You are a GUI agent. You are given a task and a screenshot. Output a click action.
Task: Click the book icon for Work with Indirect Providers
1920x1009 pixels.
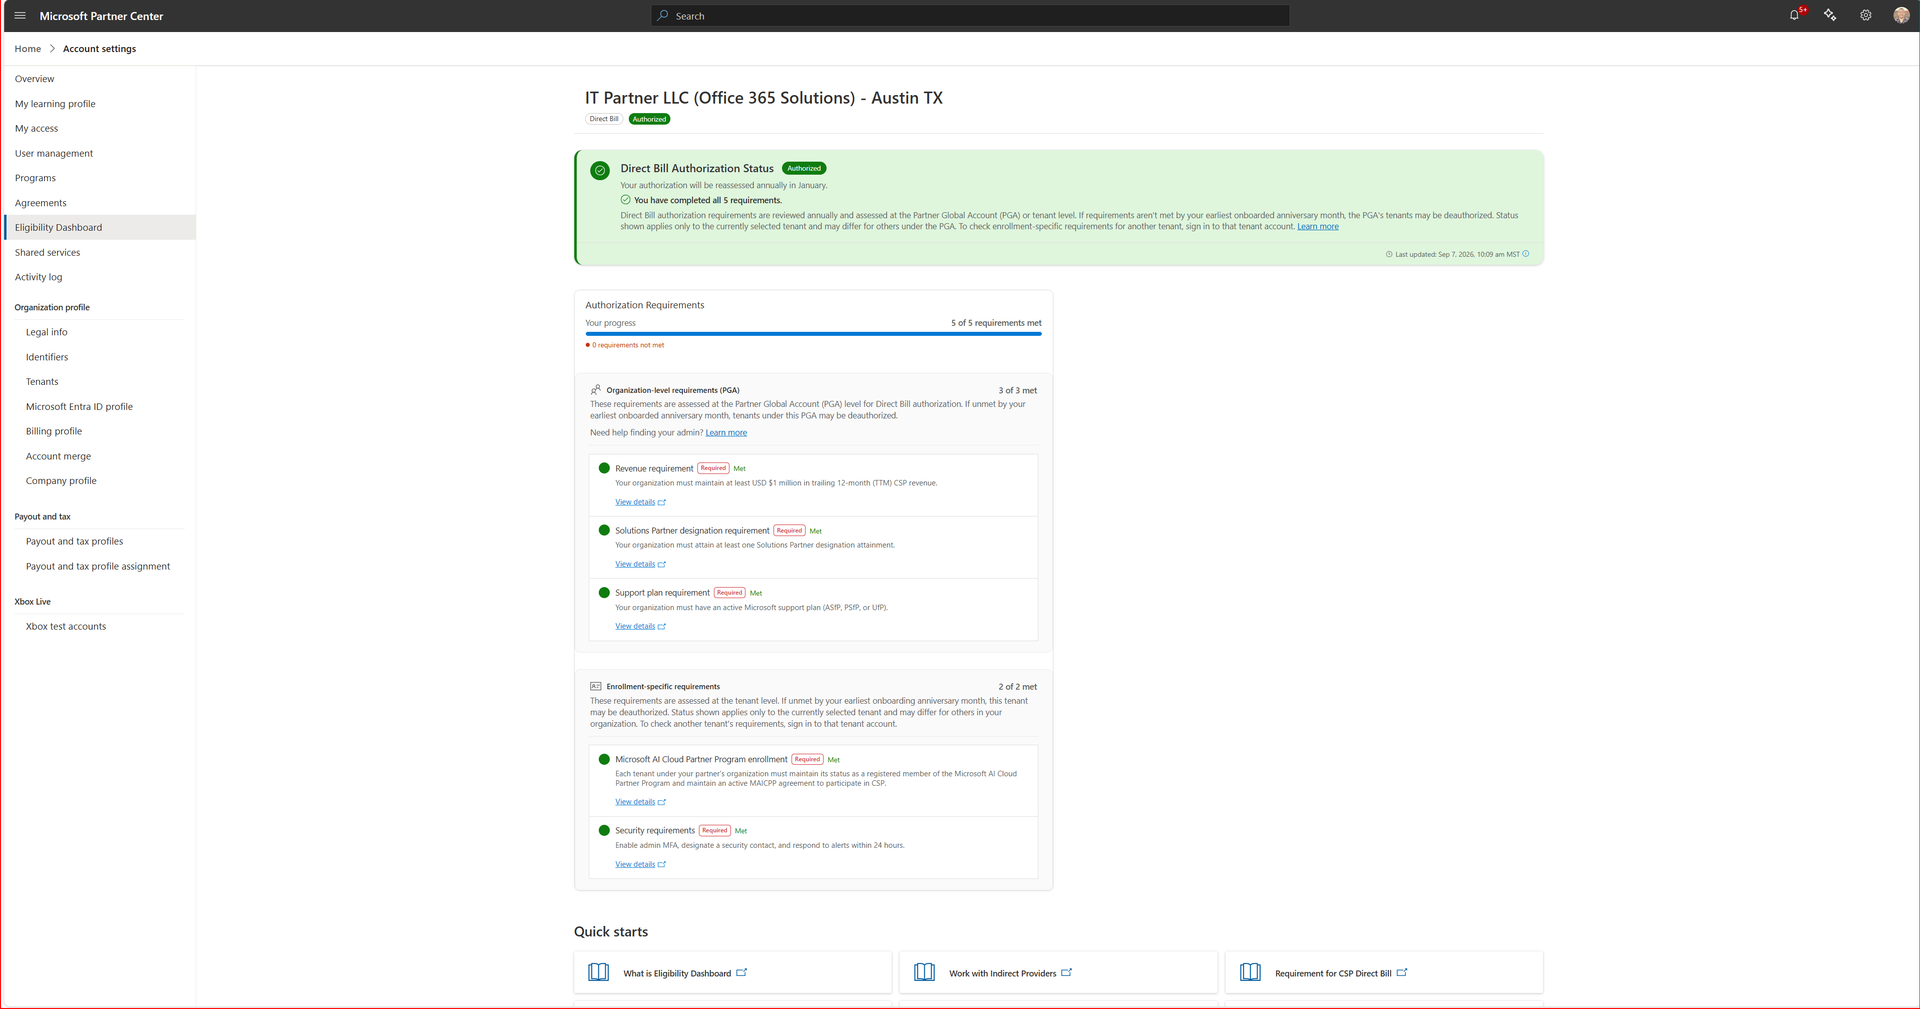click(925, 972)
